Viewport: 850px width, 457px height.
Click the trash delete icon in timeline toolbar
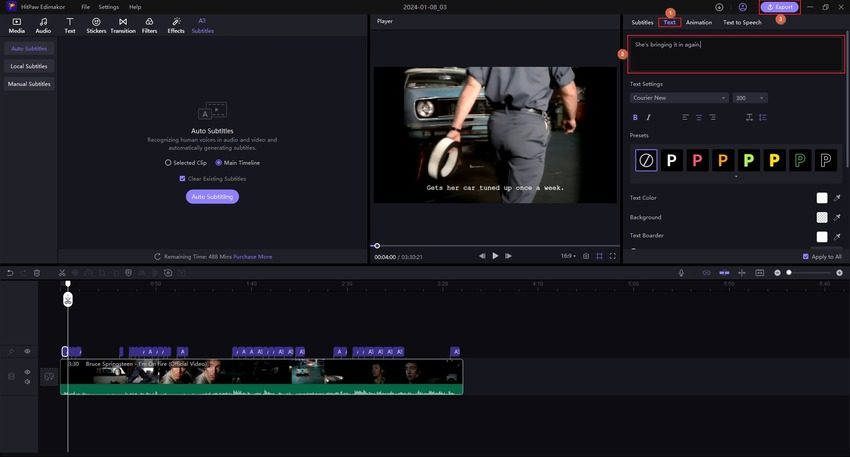pos(37,273)
